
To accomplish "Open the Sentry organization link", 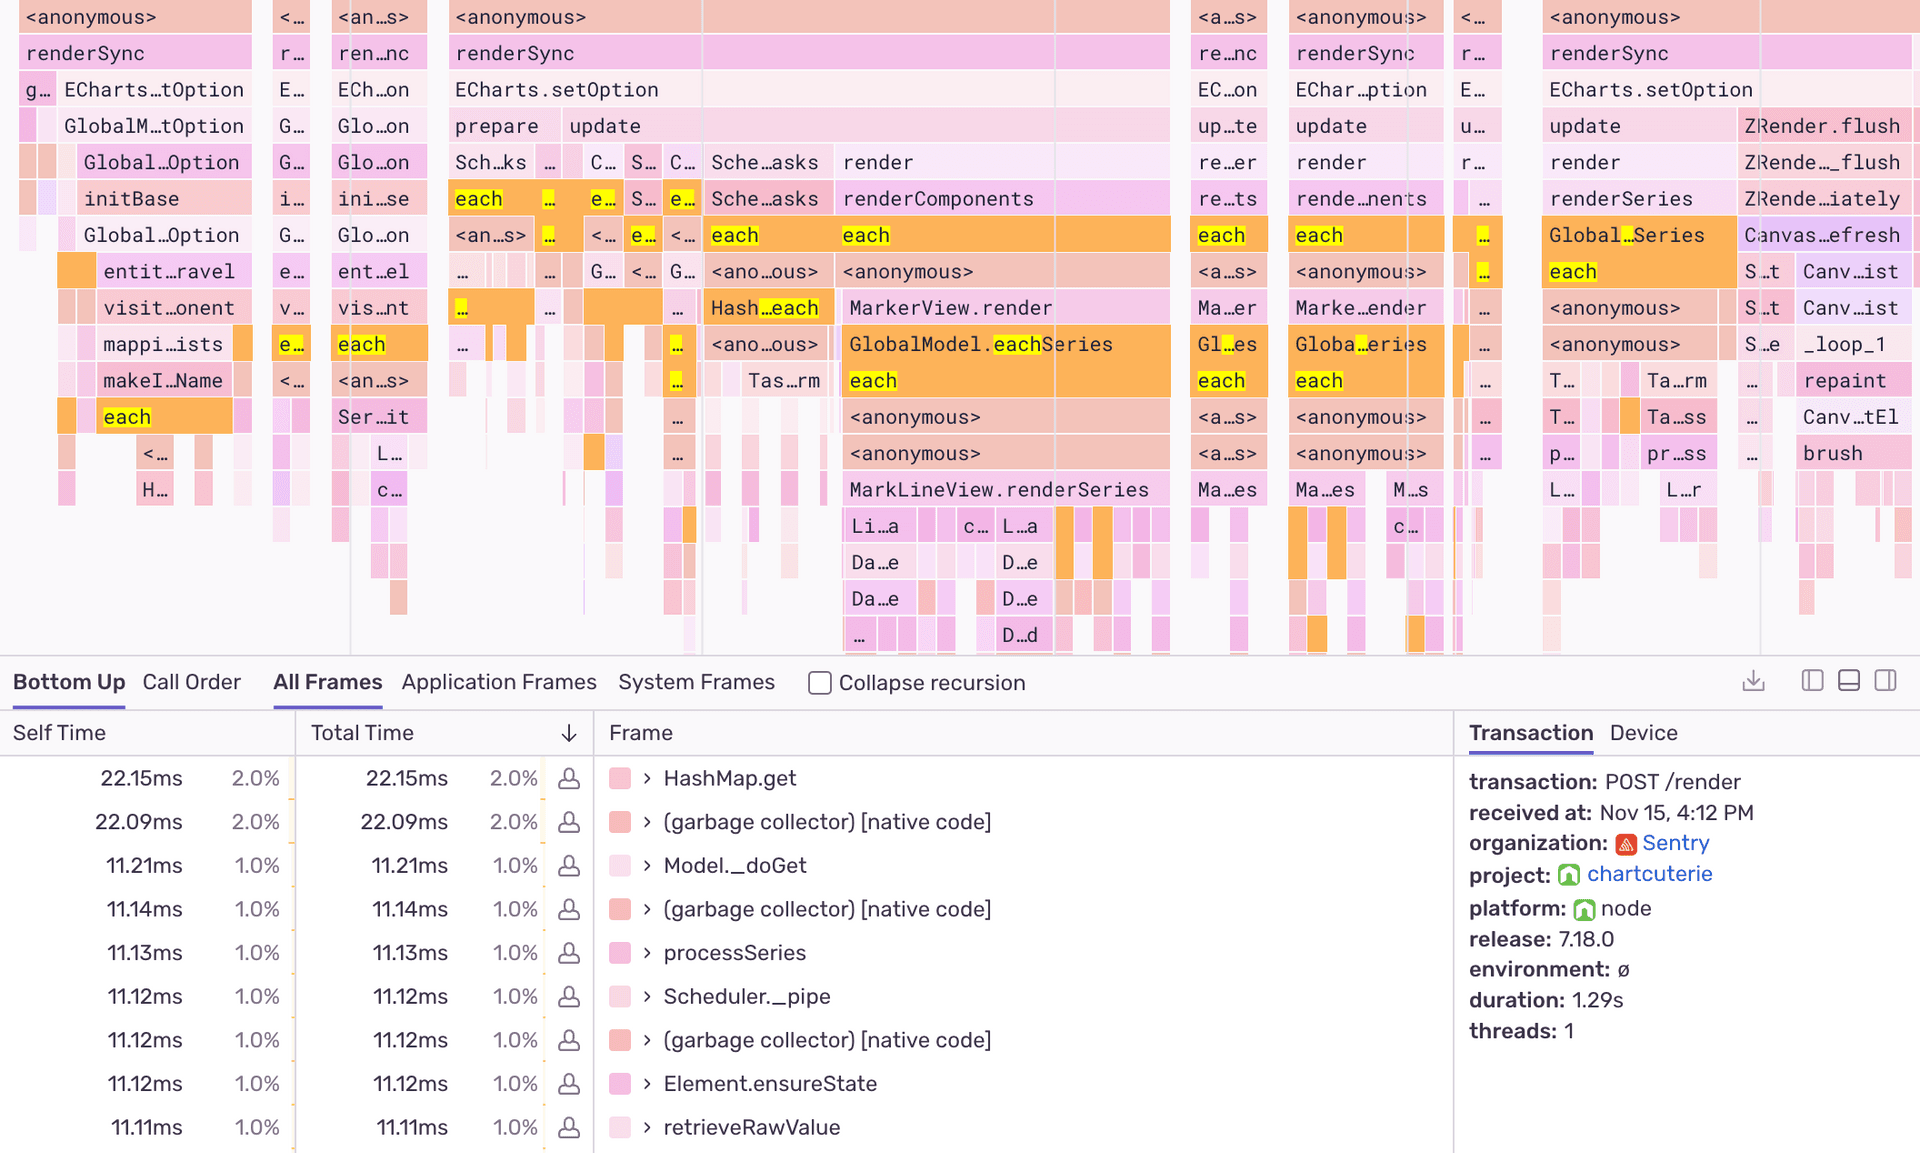I will coord(1675,843).
